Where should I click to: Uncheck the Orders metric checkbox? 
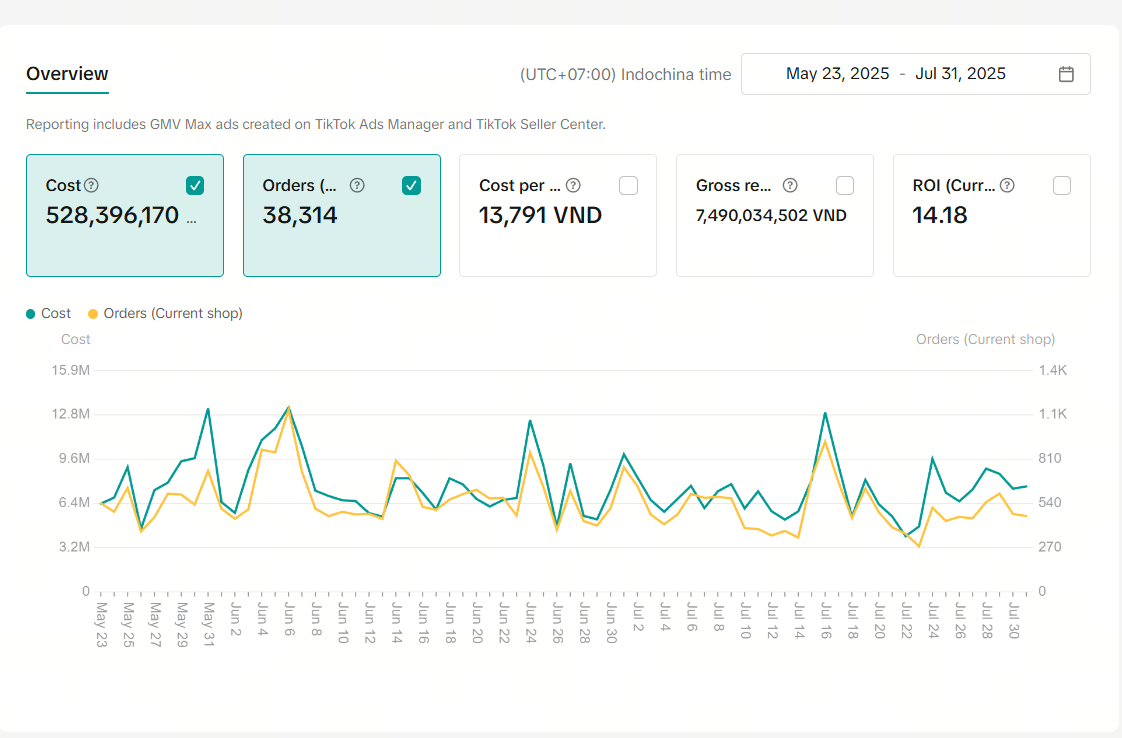[411, 185]
